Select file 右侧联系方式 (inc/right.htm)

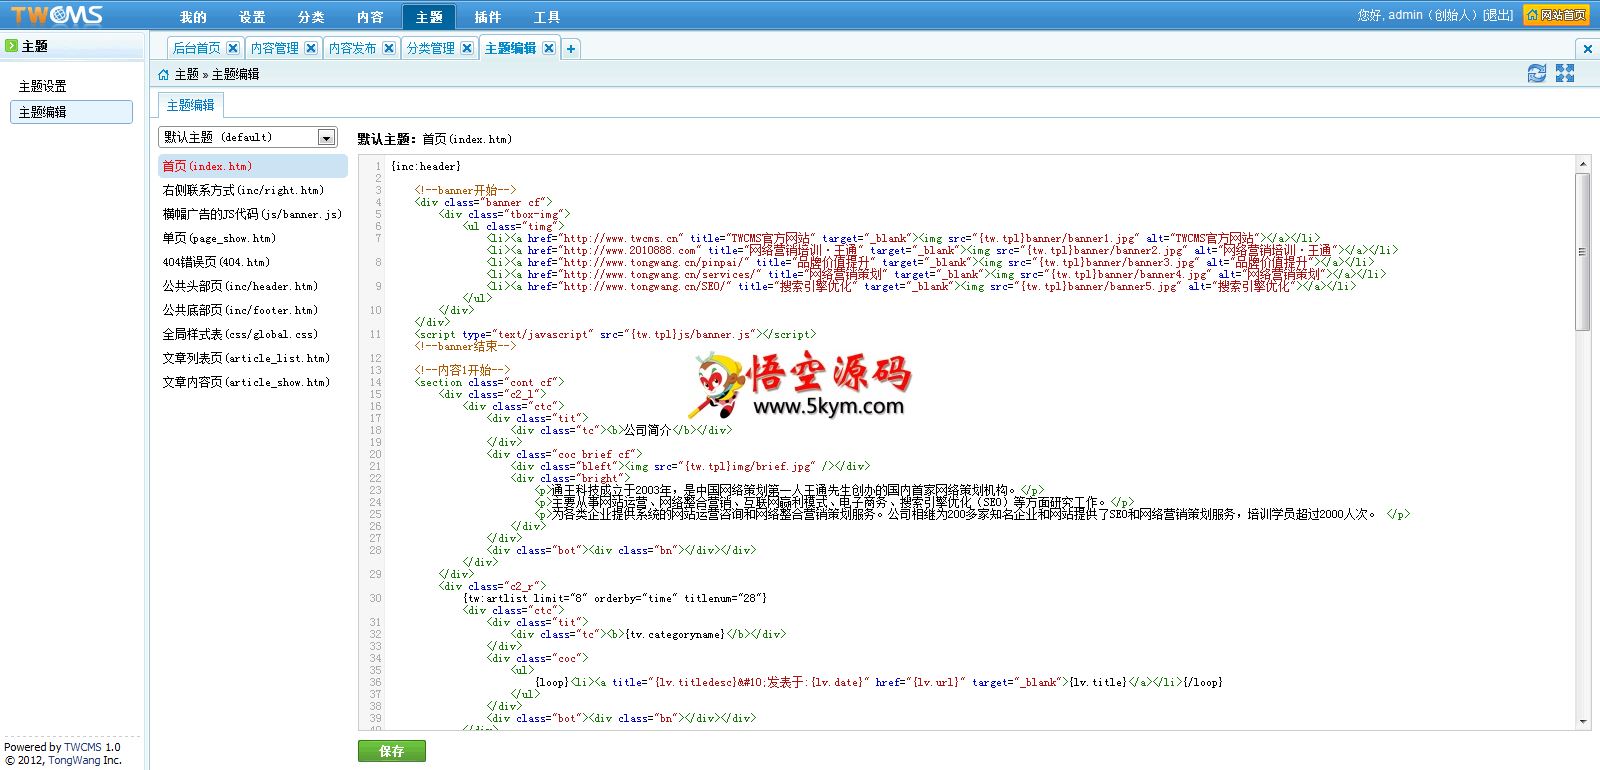pyautogui.click(x=253, y=190)
